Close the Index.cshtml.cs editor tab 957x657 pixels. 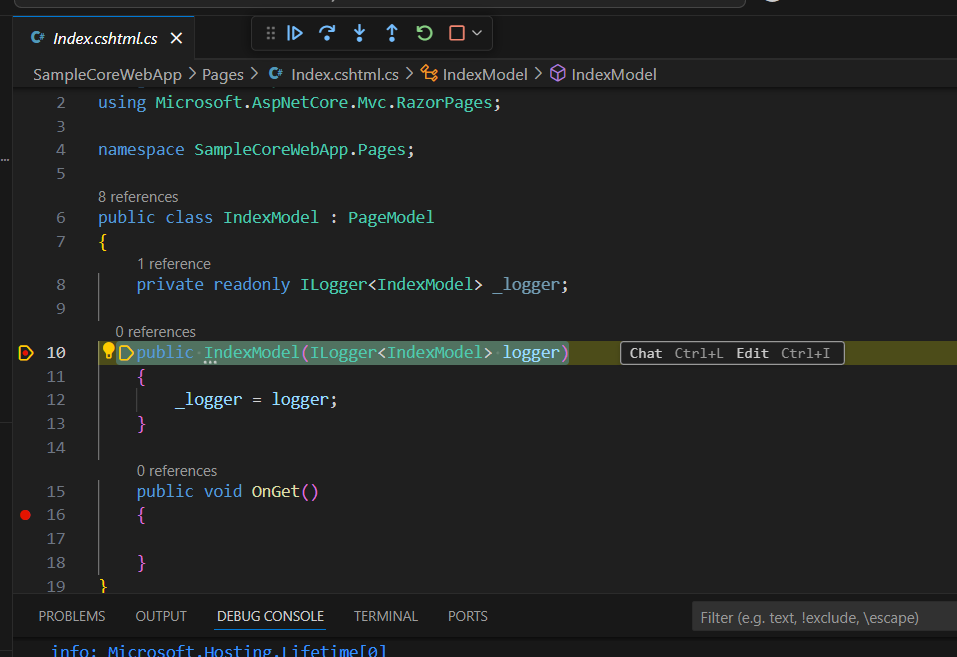point(176,39)
